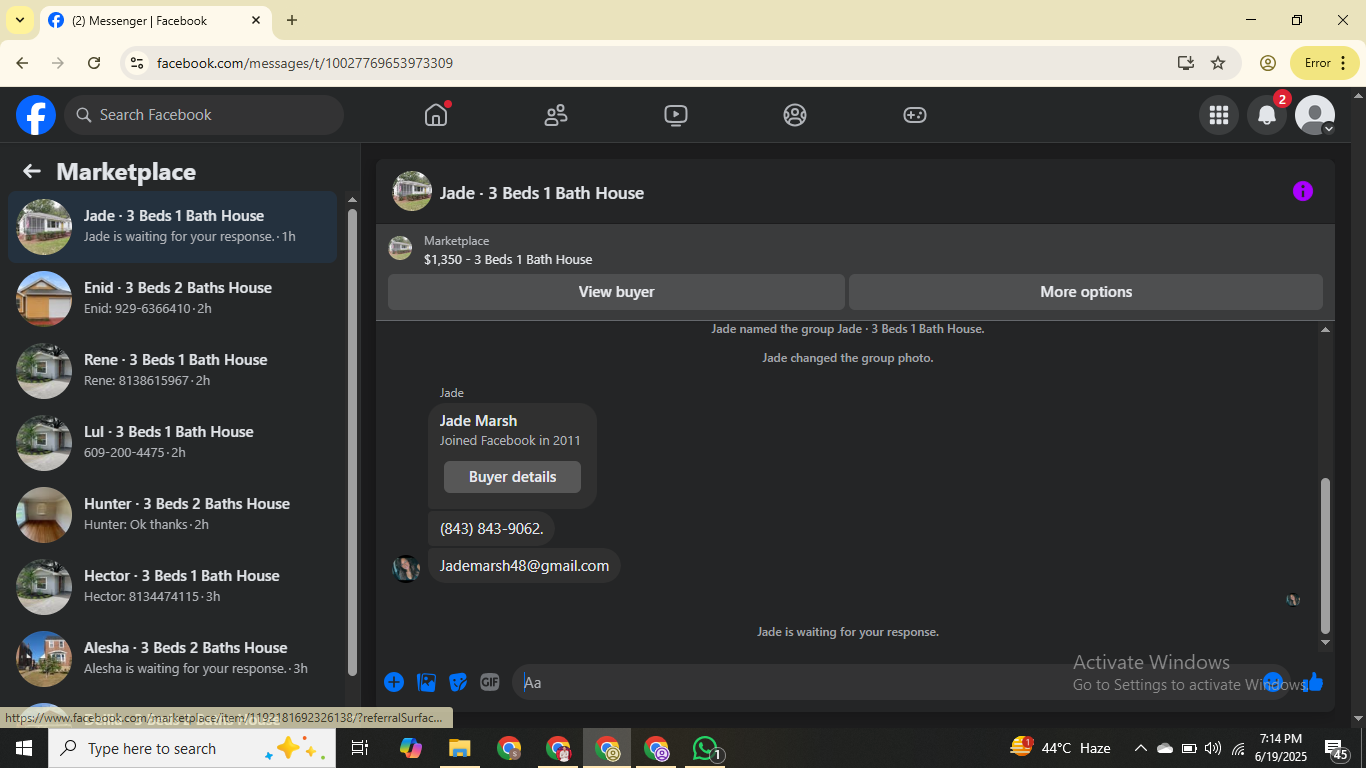
Task: Open the Friends icon in top navigation
Action: (x=556, y=115)
